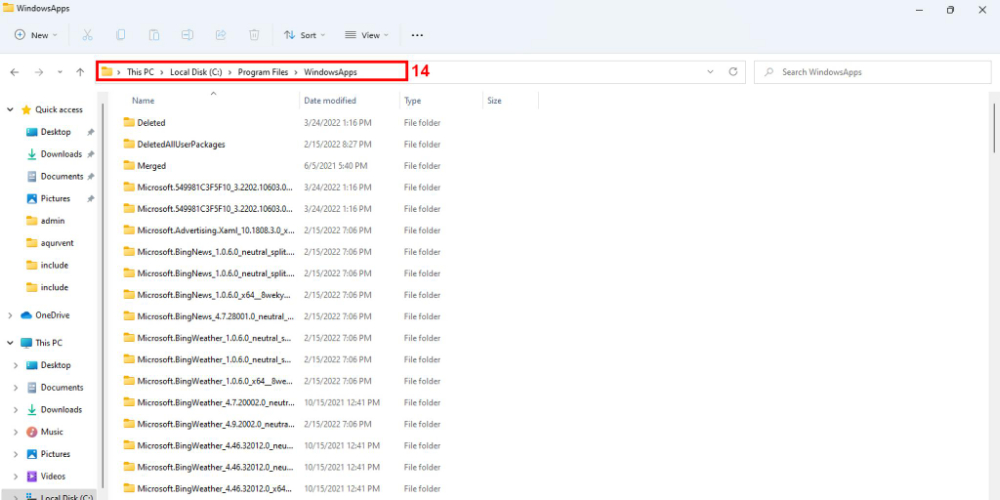Select the Deleted folder
The width and height of the screenshot is (1000, 500).
pos(151,122)
